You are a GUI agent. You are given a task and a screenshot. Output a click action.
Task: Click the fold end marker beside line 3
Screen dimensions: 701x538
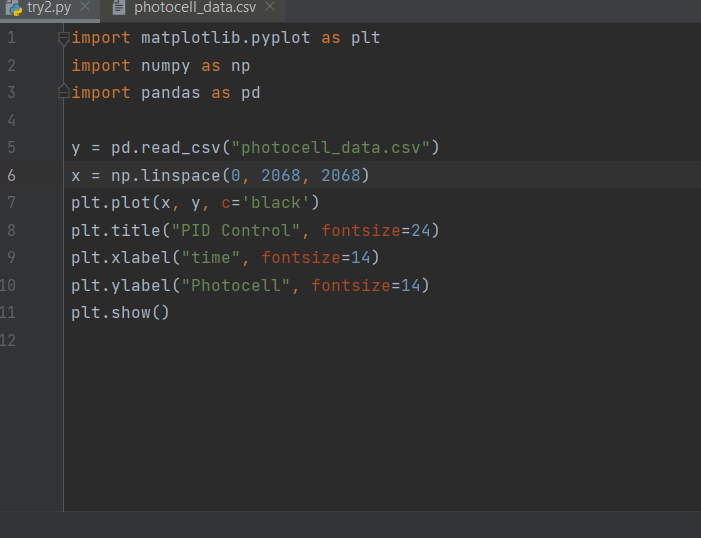click(64, 93)
